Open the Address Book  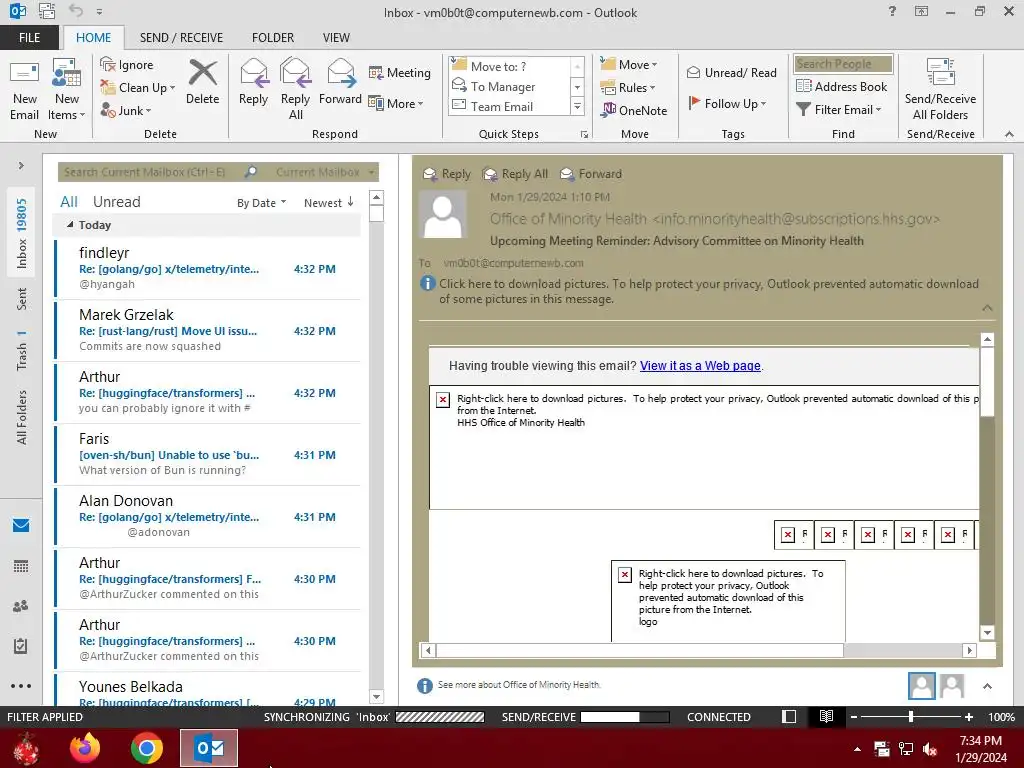(x=841, y=86)
